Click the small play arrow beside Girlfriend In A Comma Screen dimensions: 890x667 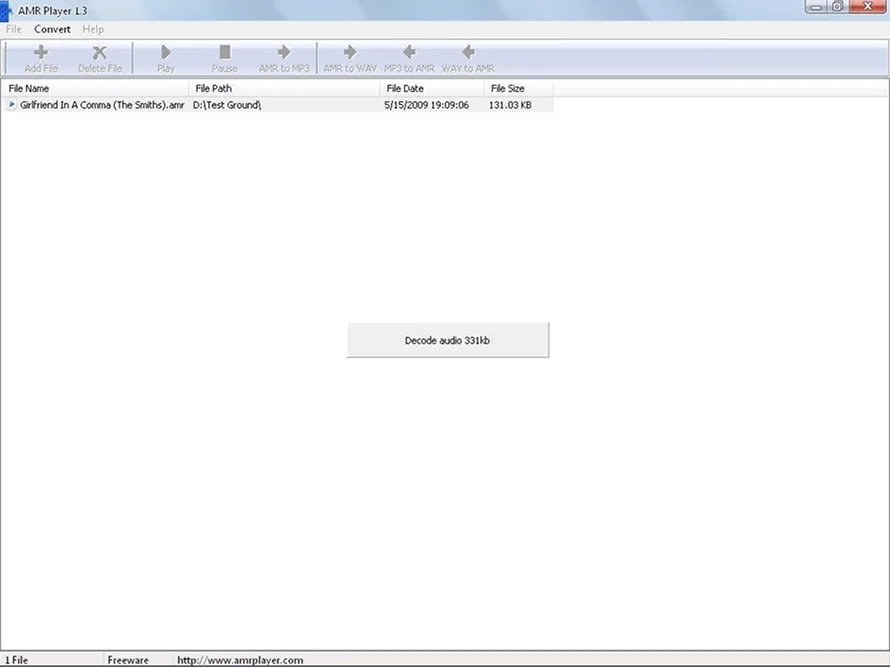tap(12, 104)
